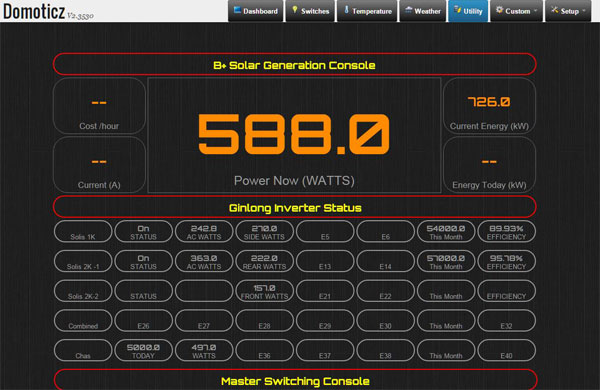Click the Solis 2K -1 On STATUS cell
The height and width of the screenshot is (390, 600).
(143, 261)
